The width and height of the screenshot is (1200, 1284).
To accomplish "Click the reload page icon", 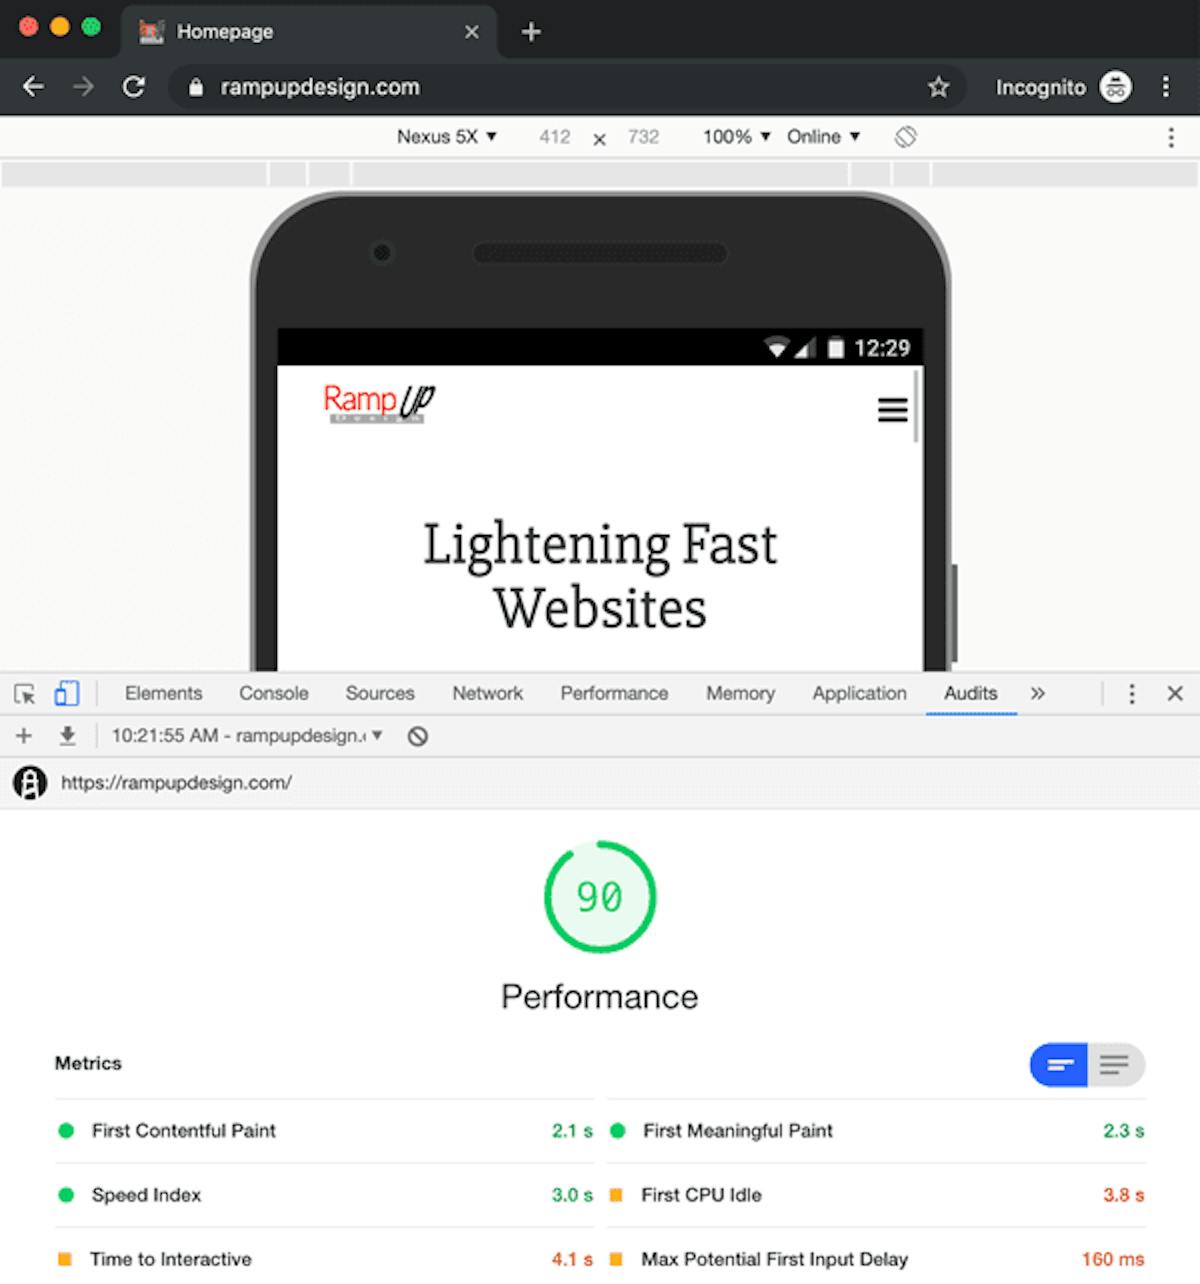I will pos(133,87).
